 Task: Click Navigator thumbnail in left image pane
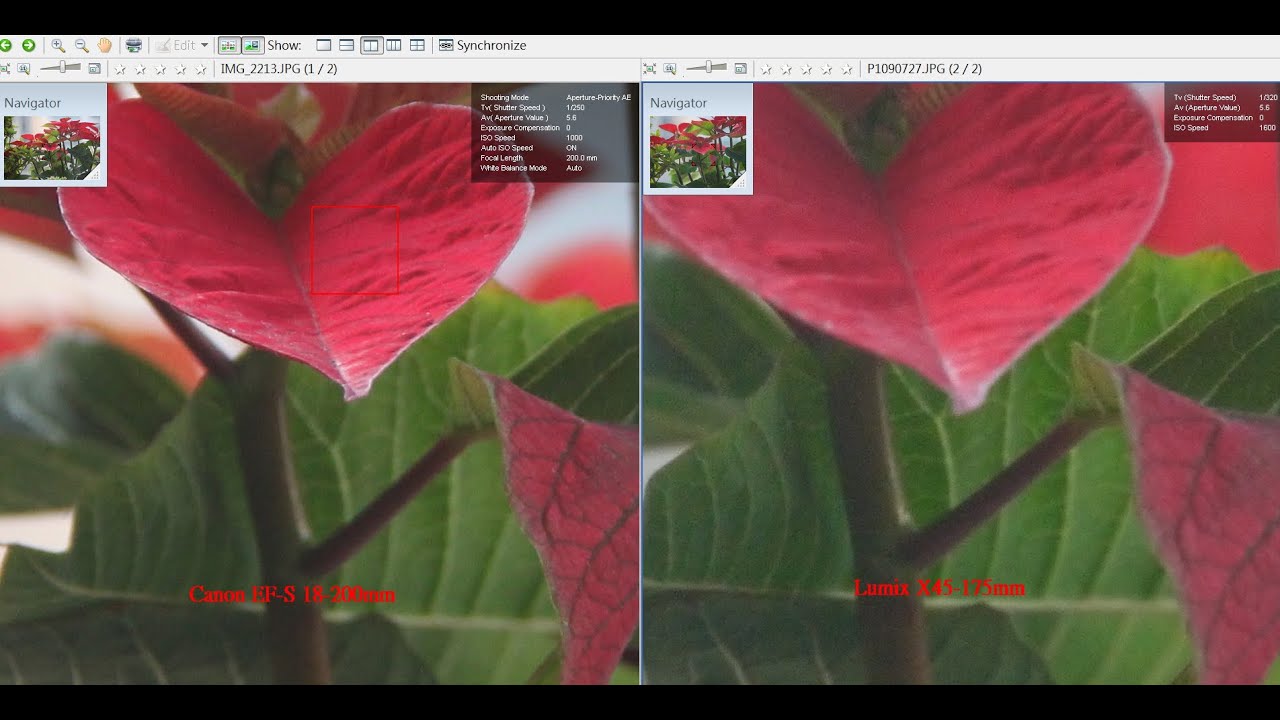pos(52,148)
